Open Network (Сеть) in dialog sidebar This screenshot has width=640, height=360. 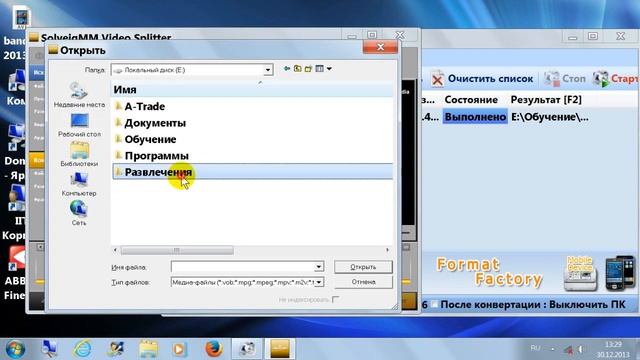tap(79, 213)
